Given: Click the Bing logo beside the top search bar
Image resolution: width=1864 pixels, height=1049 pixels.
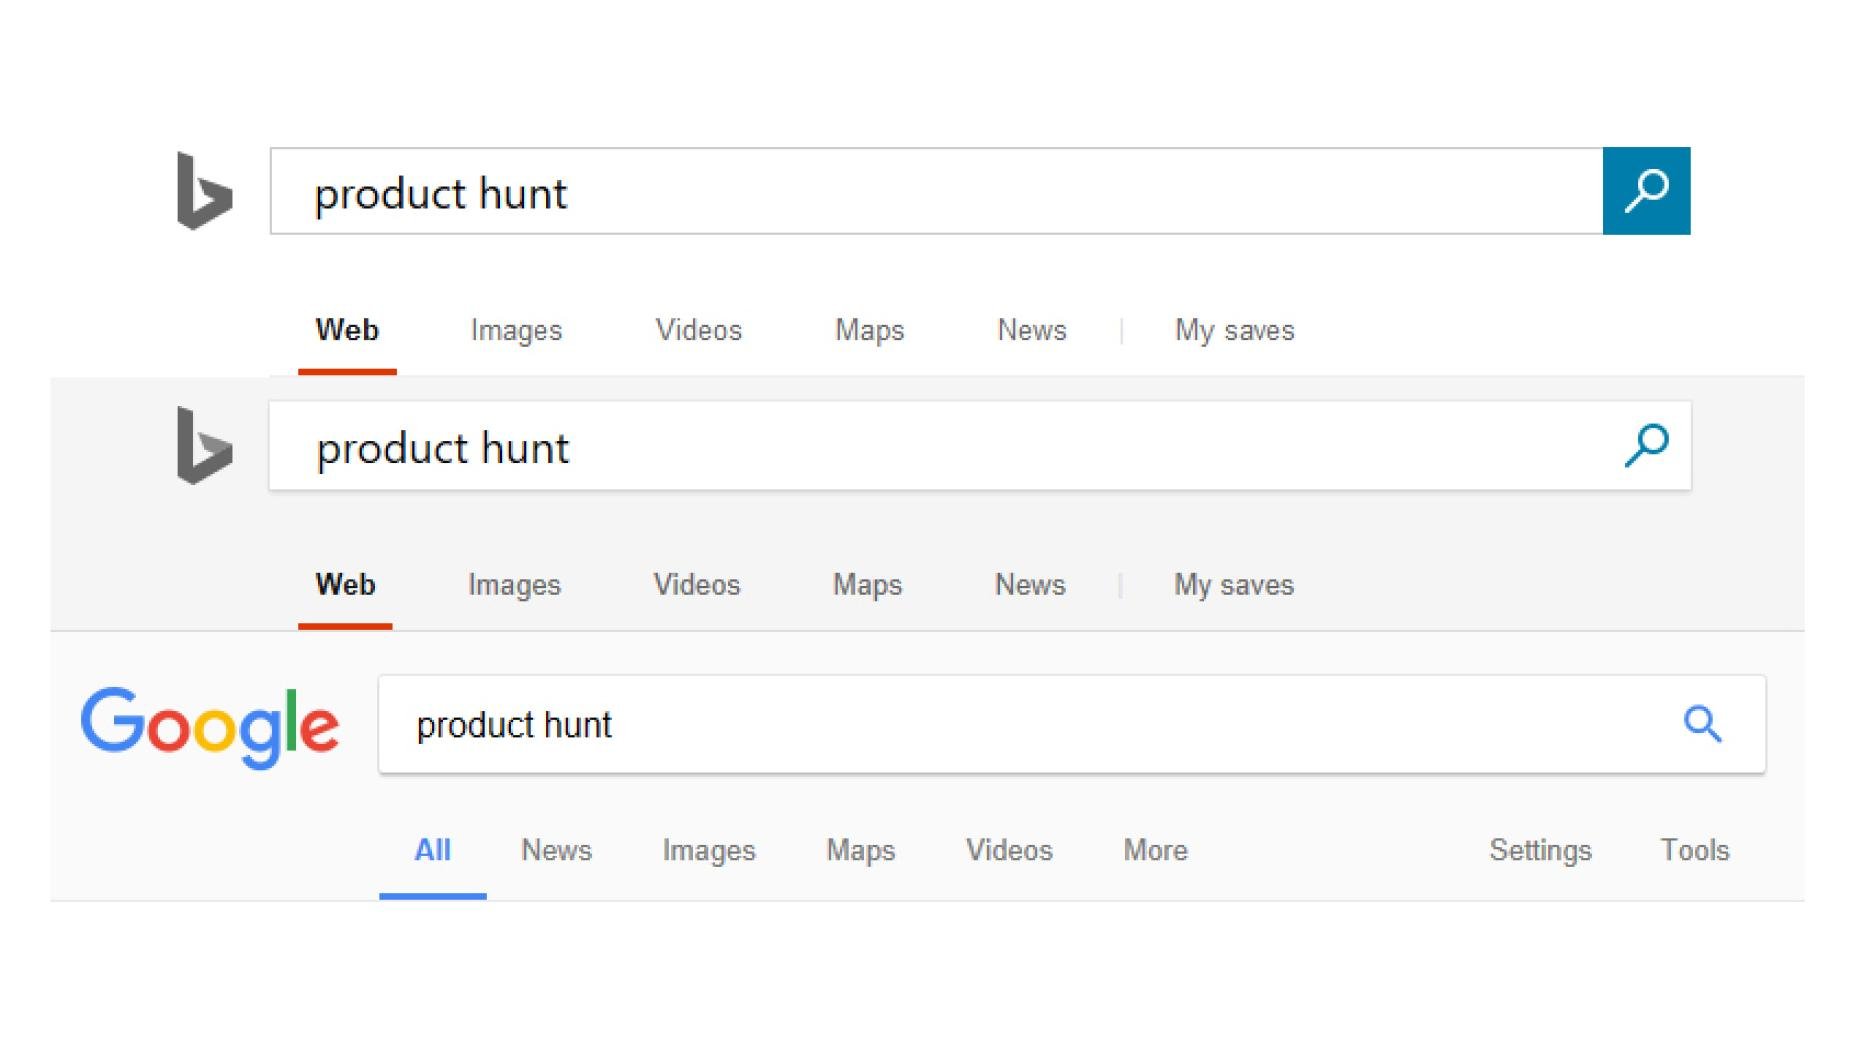Looking at the screenshot, I should point(205,191).
